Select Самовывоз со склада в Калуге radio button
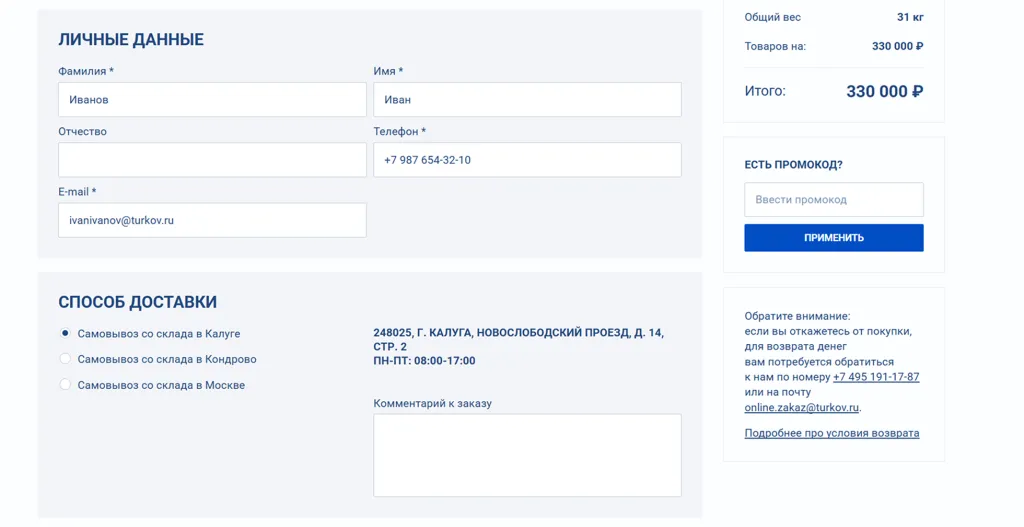Viewport: 1024px width, 527px height. 65,333
